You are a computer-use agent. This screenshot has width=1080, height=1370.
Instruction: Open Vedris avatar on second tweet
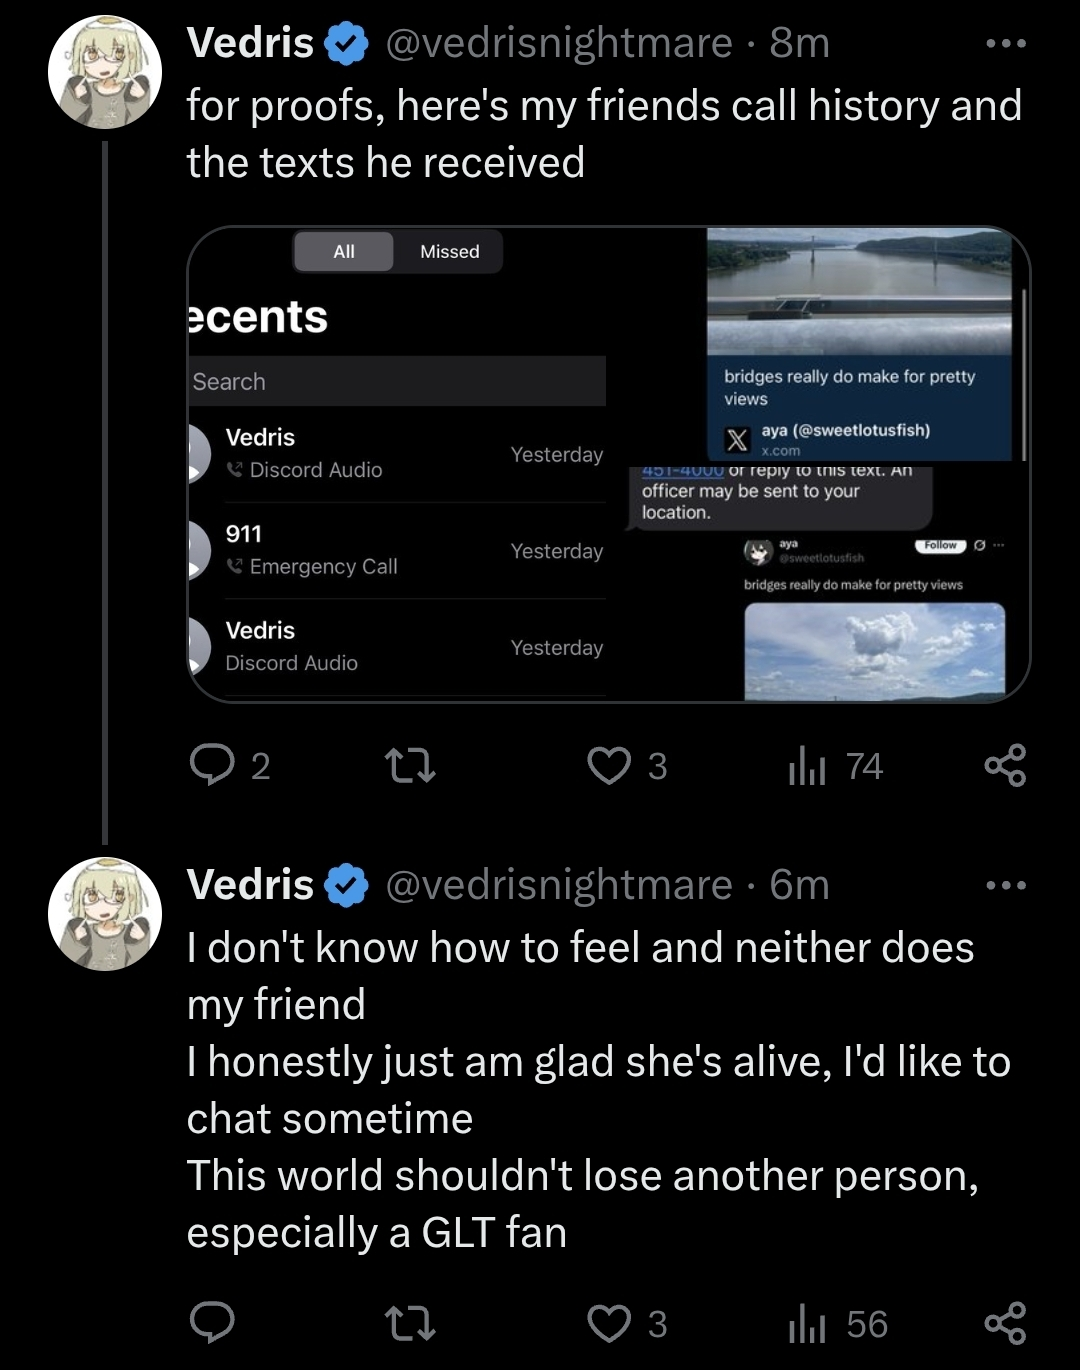105,914
